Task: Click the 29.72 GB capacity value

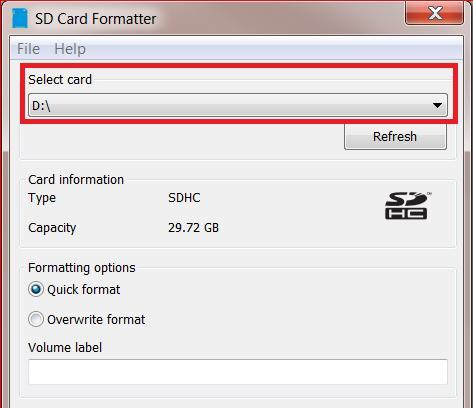Action: 193,228
